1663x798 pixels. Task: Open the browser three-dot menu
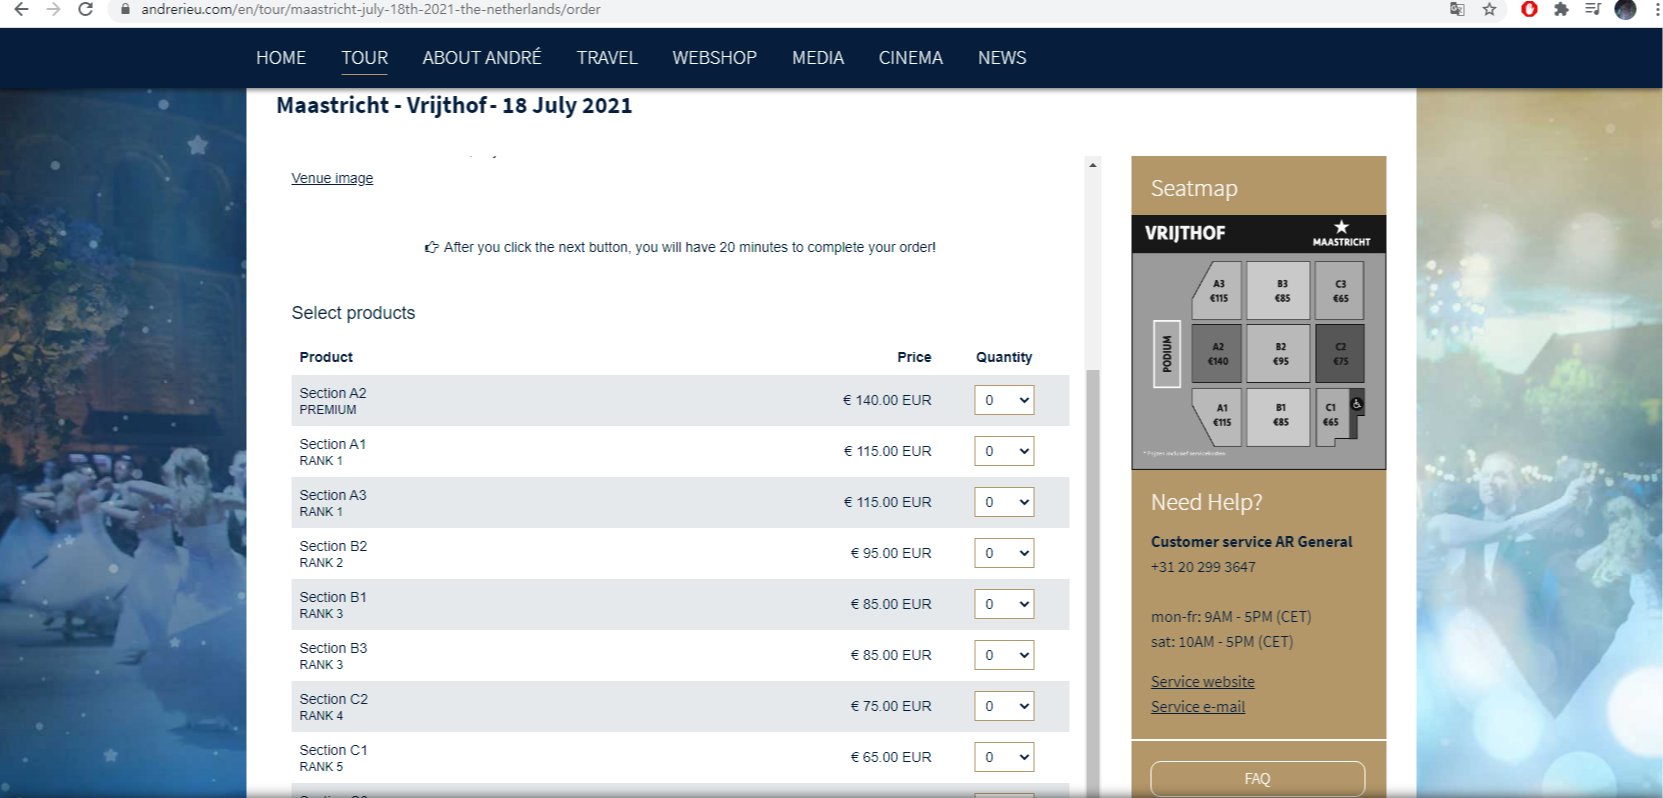[1656, 9]
